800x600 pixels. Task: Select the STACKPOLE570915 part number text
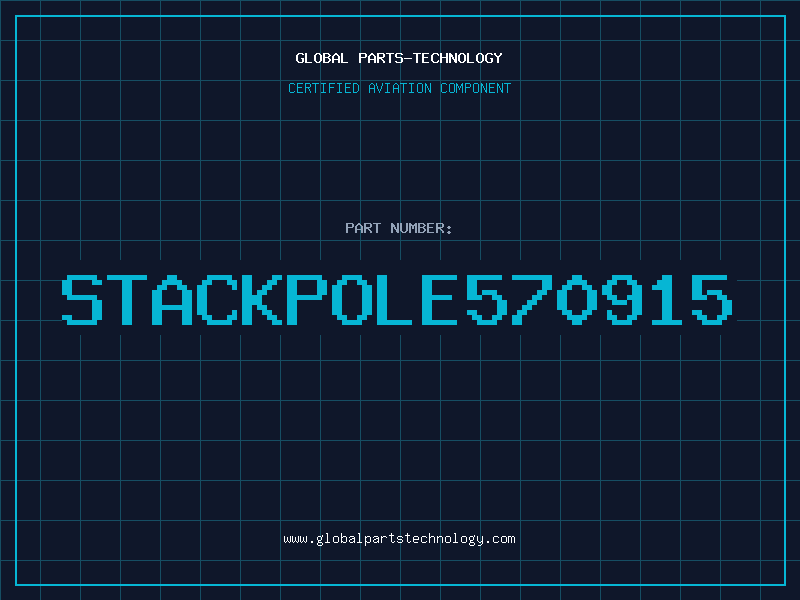pyautogui.click(x=397, y=300)
